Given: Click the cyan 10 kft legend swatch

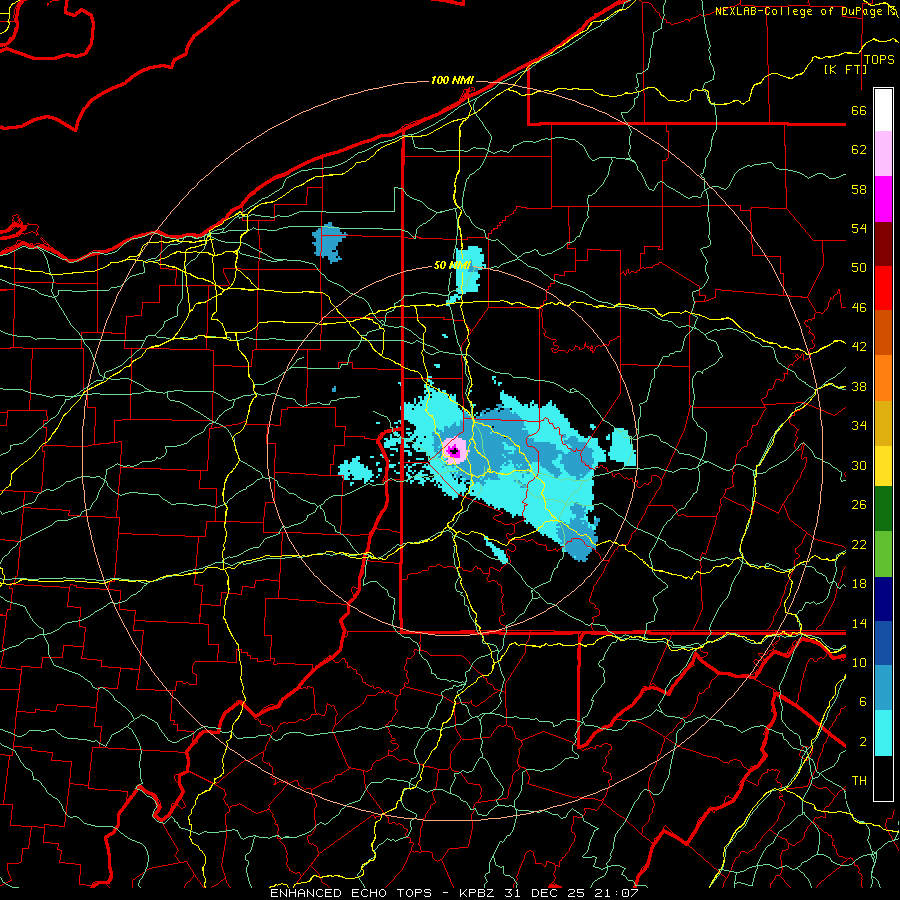Looking at the screenshot, I should point(883,733).
